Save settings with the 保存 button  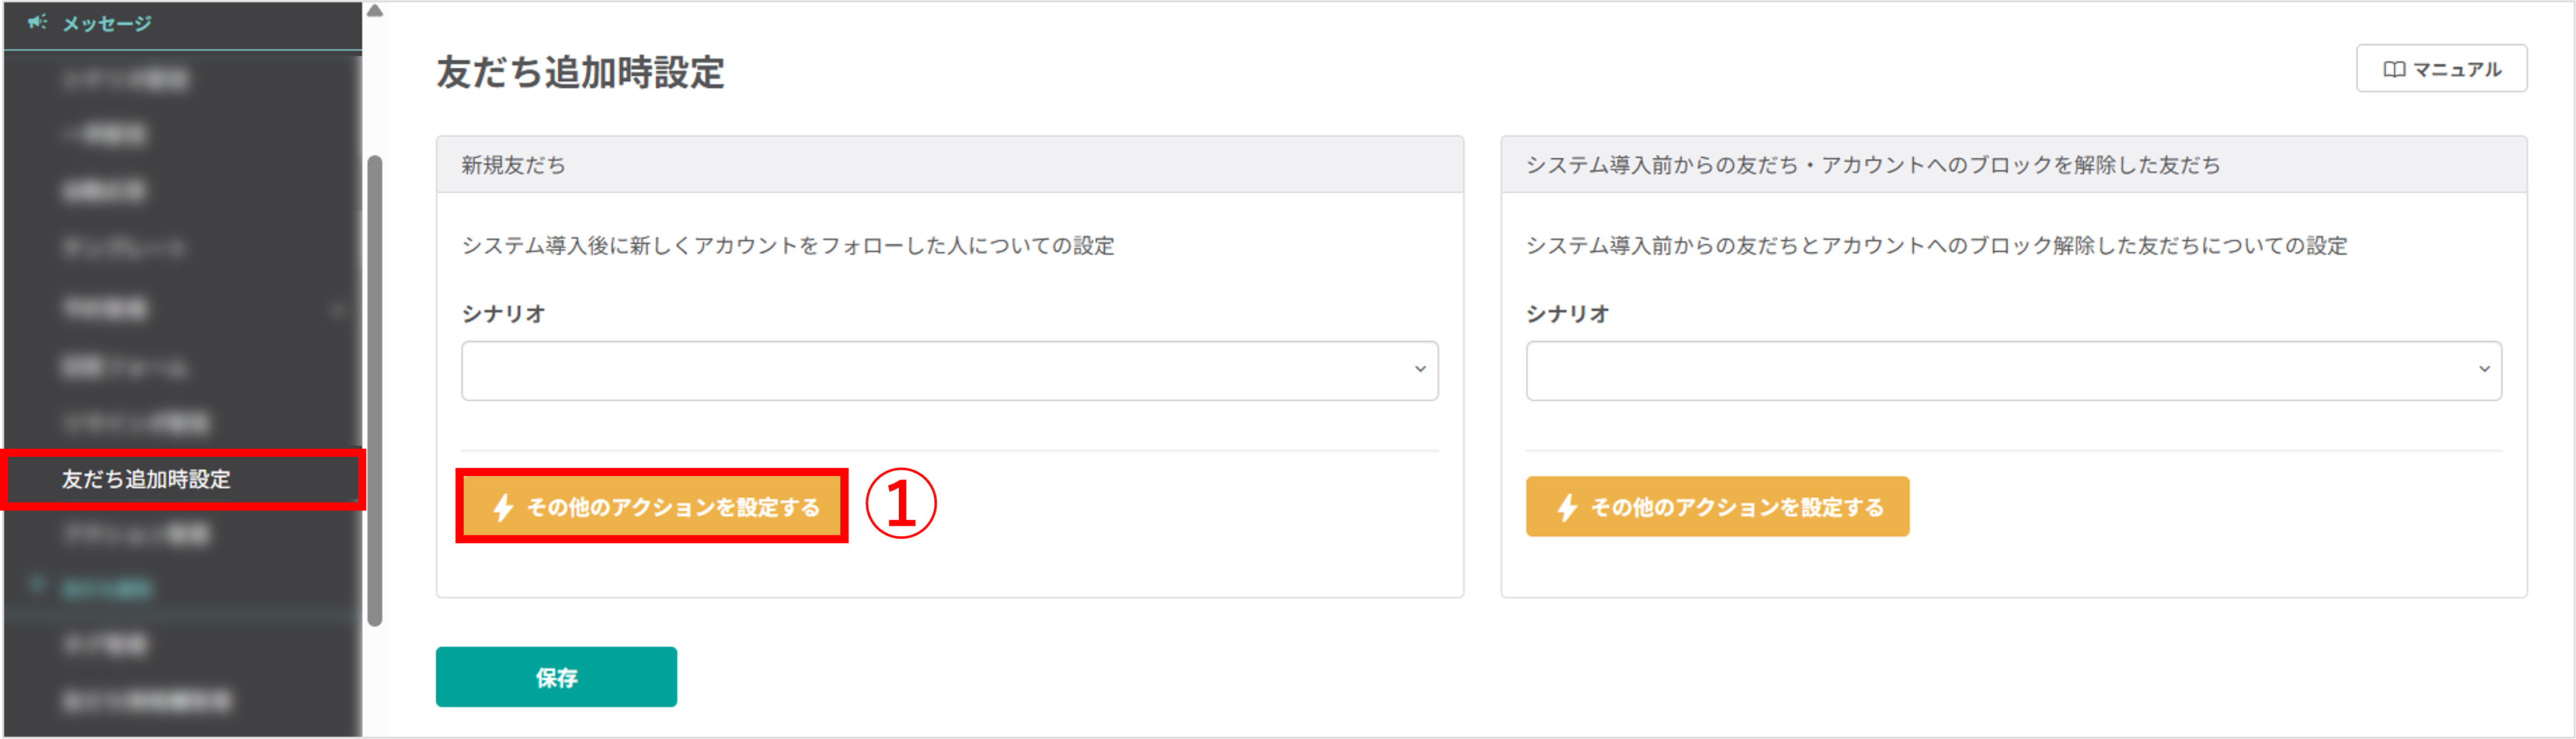556,677
